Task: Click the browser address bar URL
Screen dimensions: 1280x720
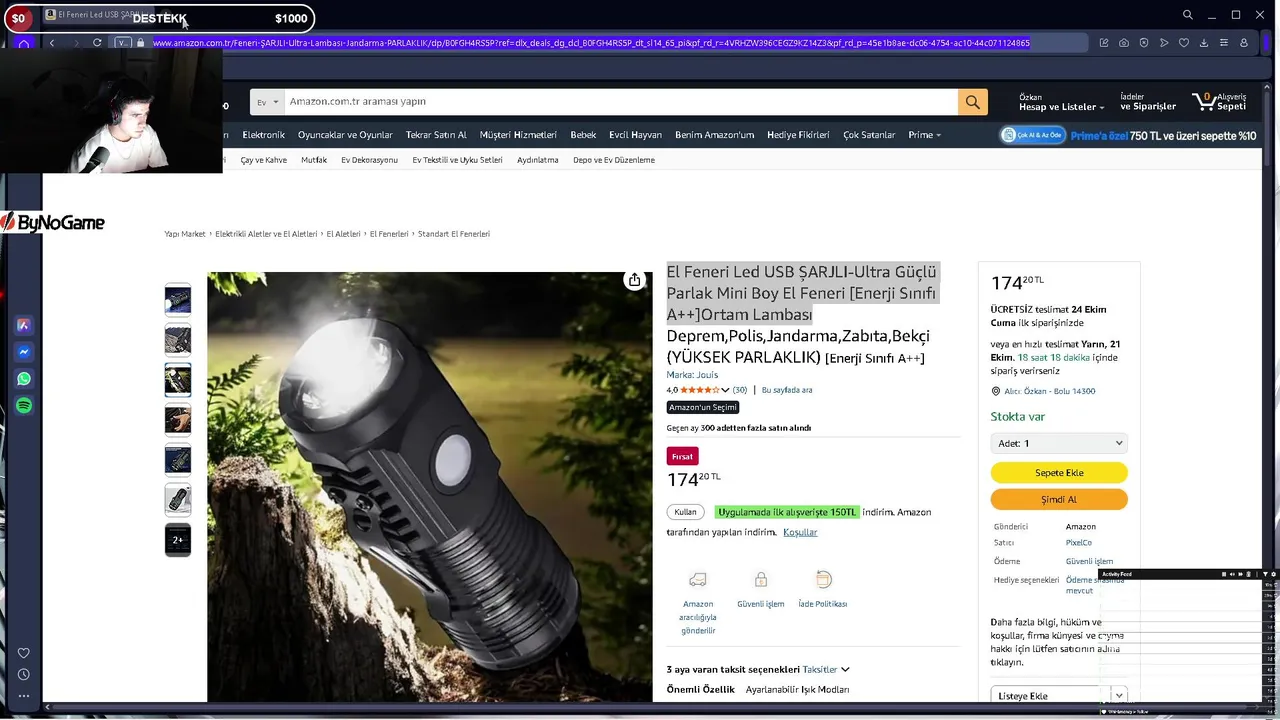Action: pyautogui.click(x=591, y=43)
